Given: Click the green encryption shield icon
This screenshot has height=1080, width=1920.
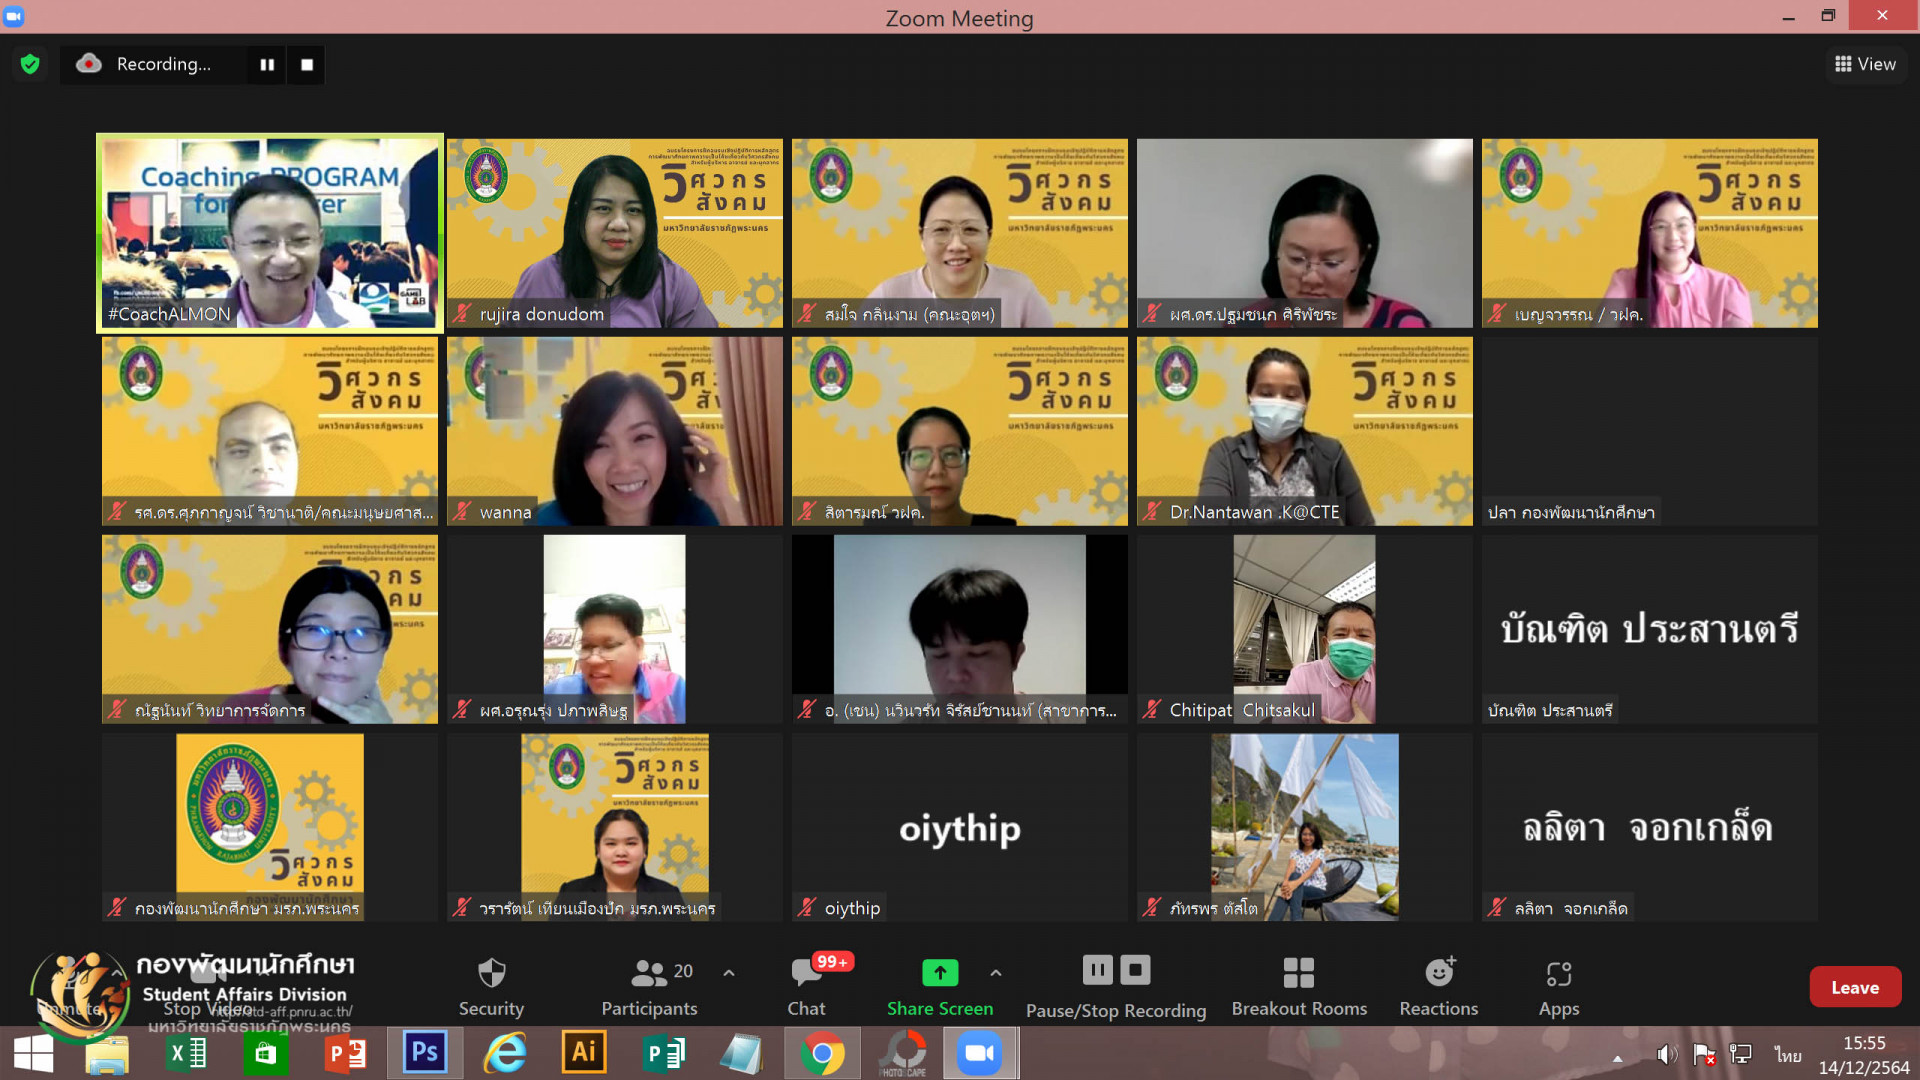Looking at the screenshot, I should click(30, 64).
